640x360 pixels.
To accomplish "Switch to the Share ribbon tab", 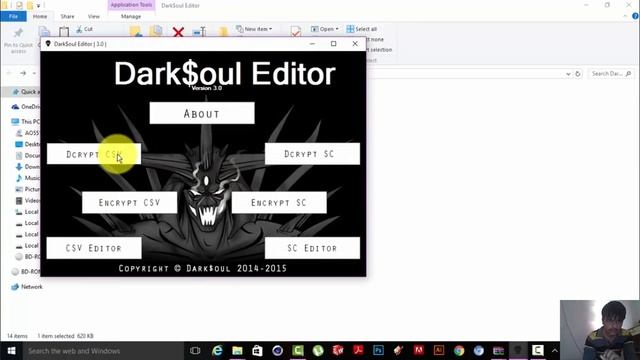I will (x=67, y=16).
